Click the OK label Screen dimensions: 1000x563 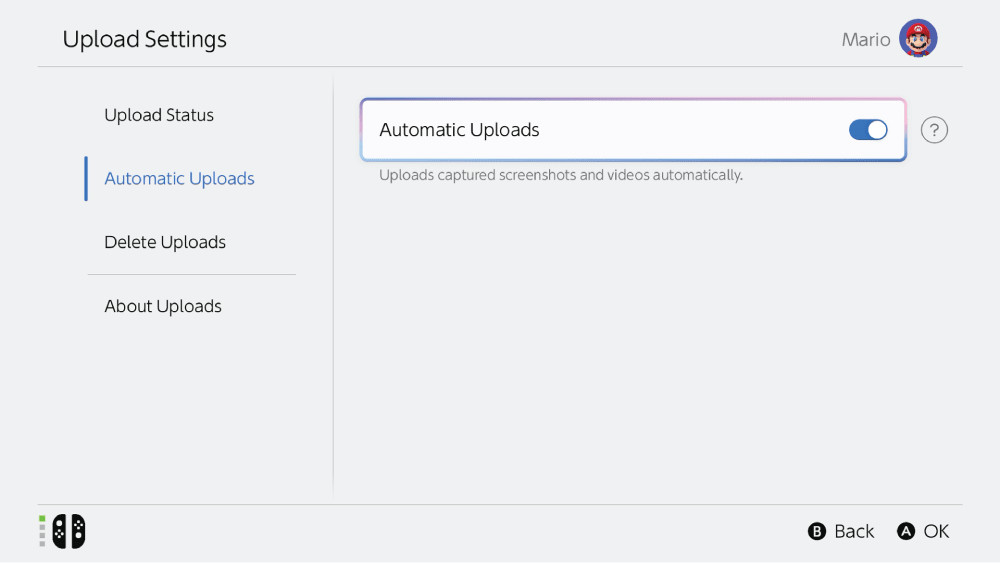(936, 531)
